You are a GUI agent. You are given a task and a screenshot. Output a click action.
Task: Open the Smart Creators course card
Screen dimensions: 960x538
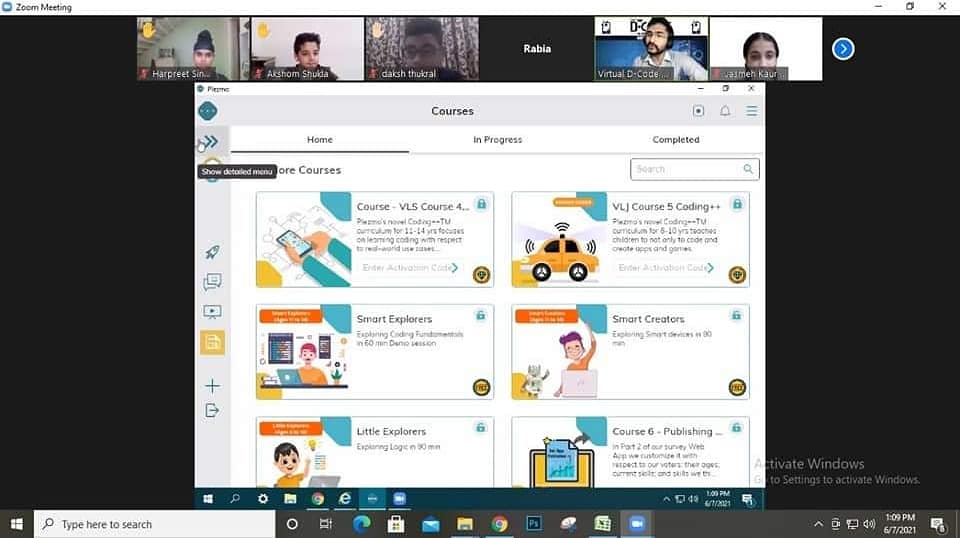click(630, 352)
